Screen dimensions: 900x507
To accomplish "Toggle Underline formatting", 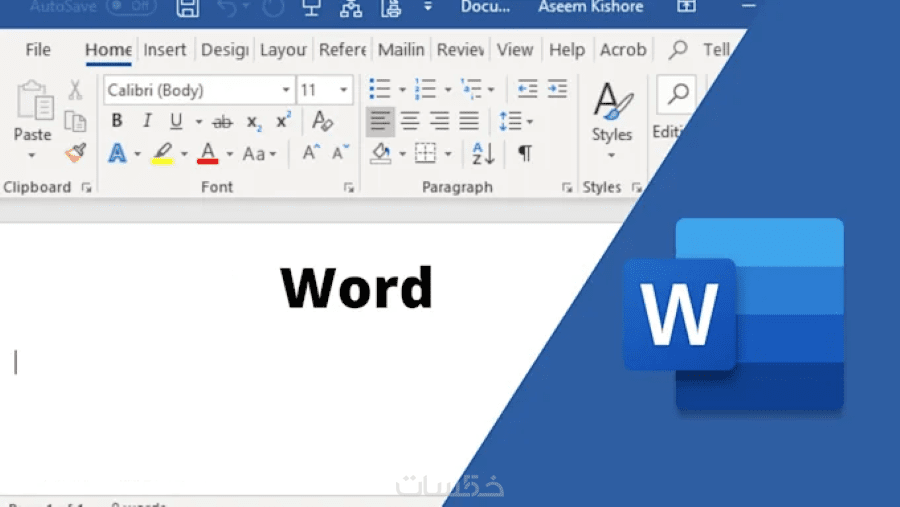I will tap(176, 121).
